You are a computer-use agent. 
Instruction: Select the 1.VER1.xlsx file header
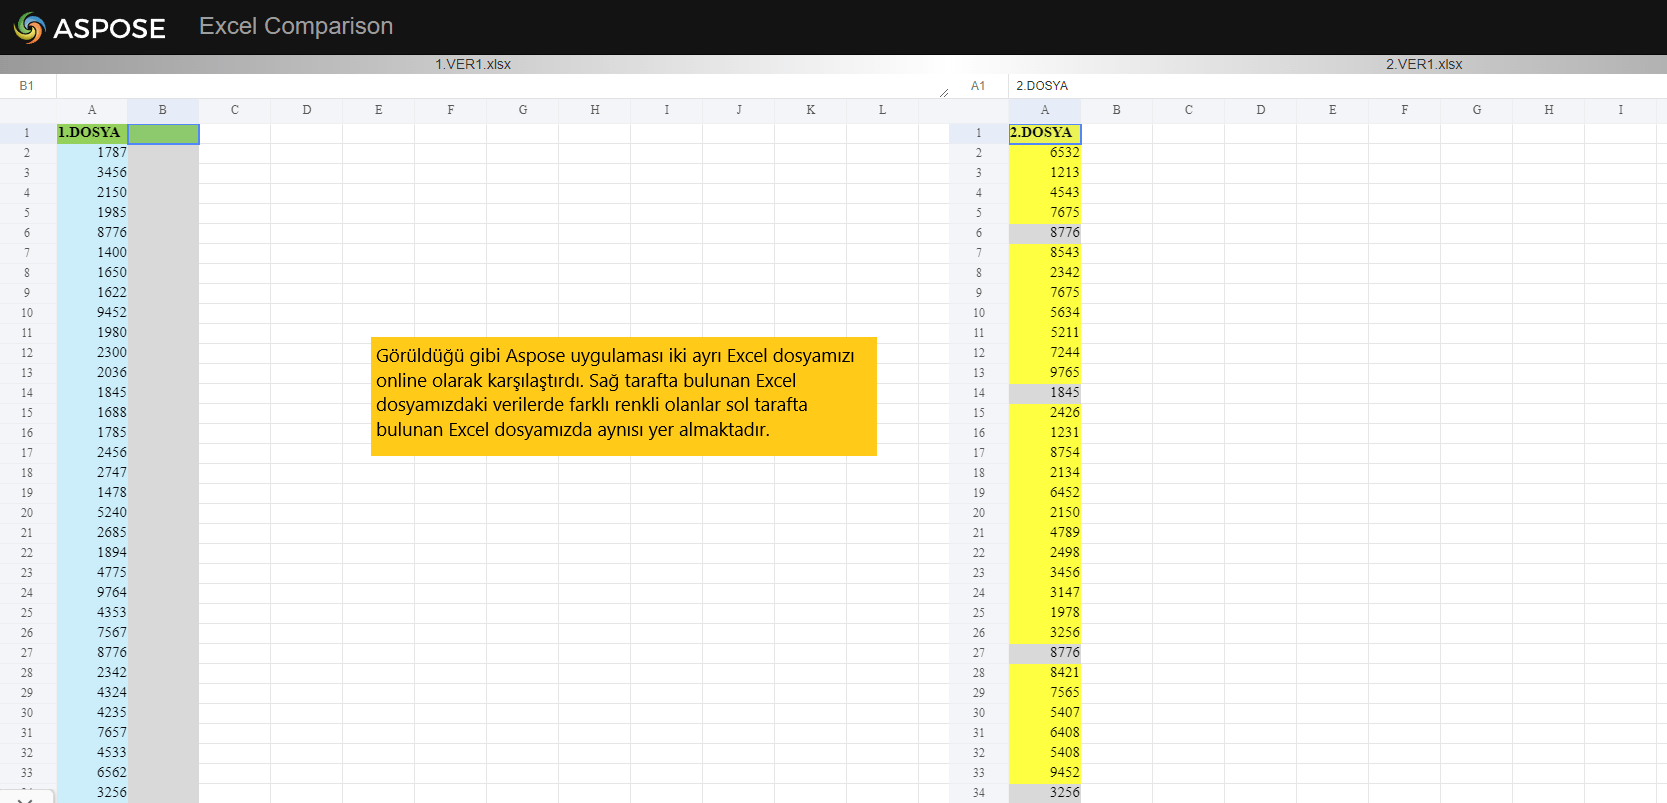coord(472,64)
